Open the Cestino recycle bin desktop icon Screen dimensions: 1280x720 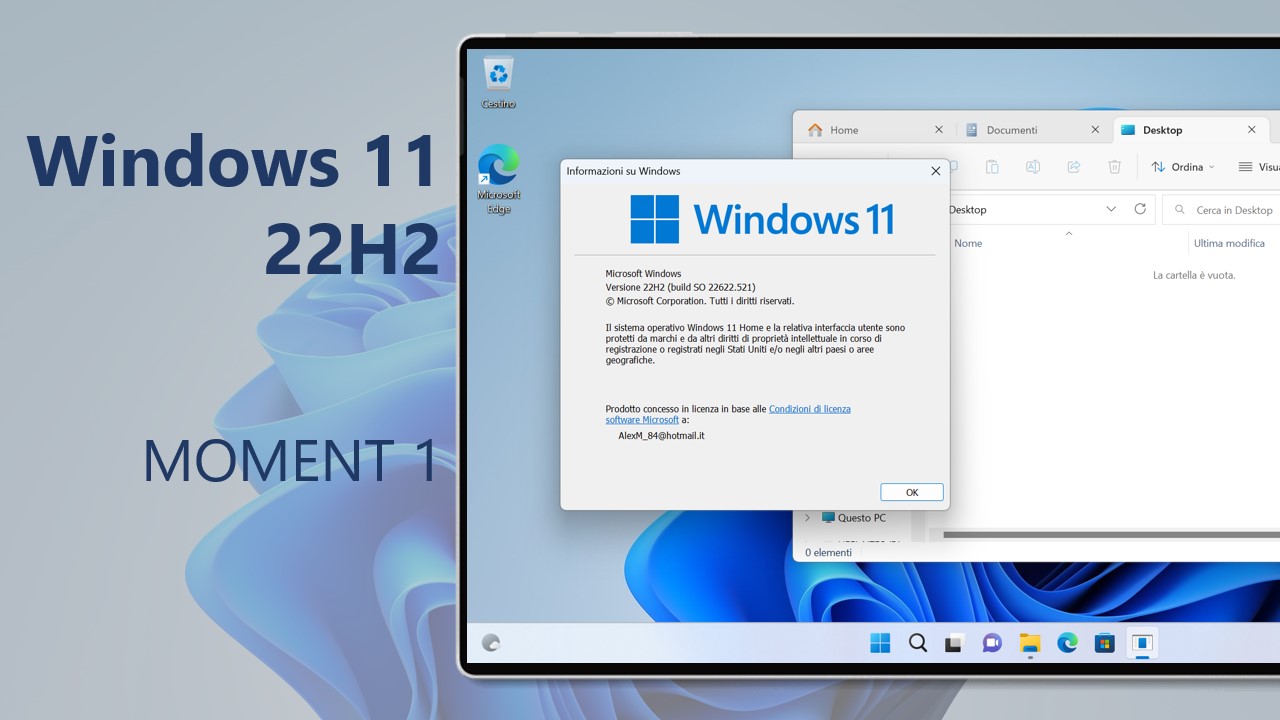pyautogui.click(x=498, y=82)
